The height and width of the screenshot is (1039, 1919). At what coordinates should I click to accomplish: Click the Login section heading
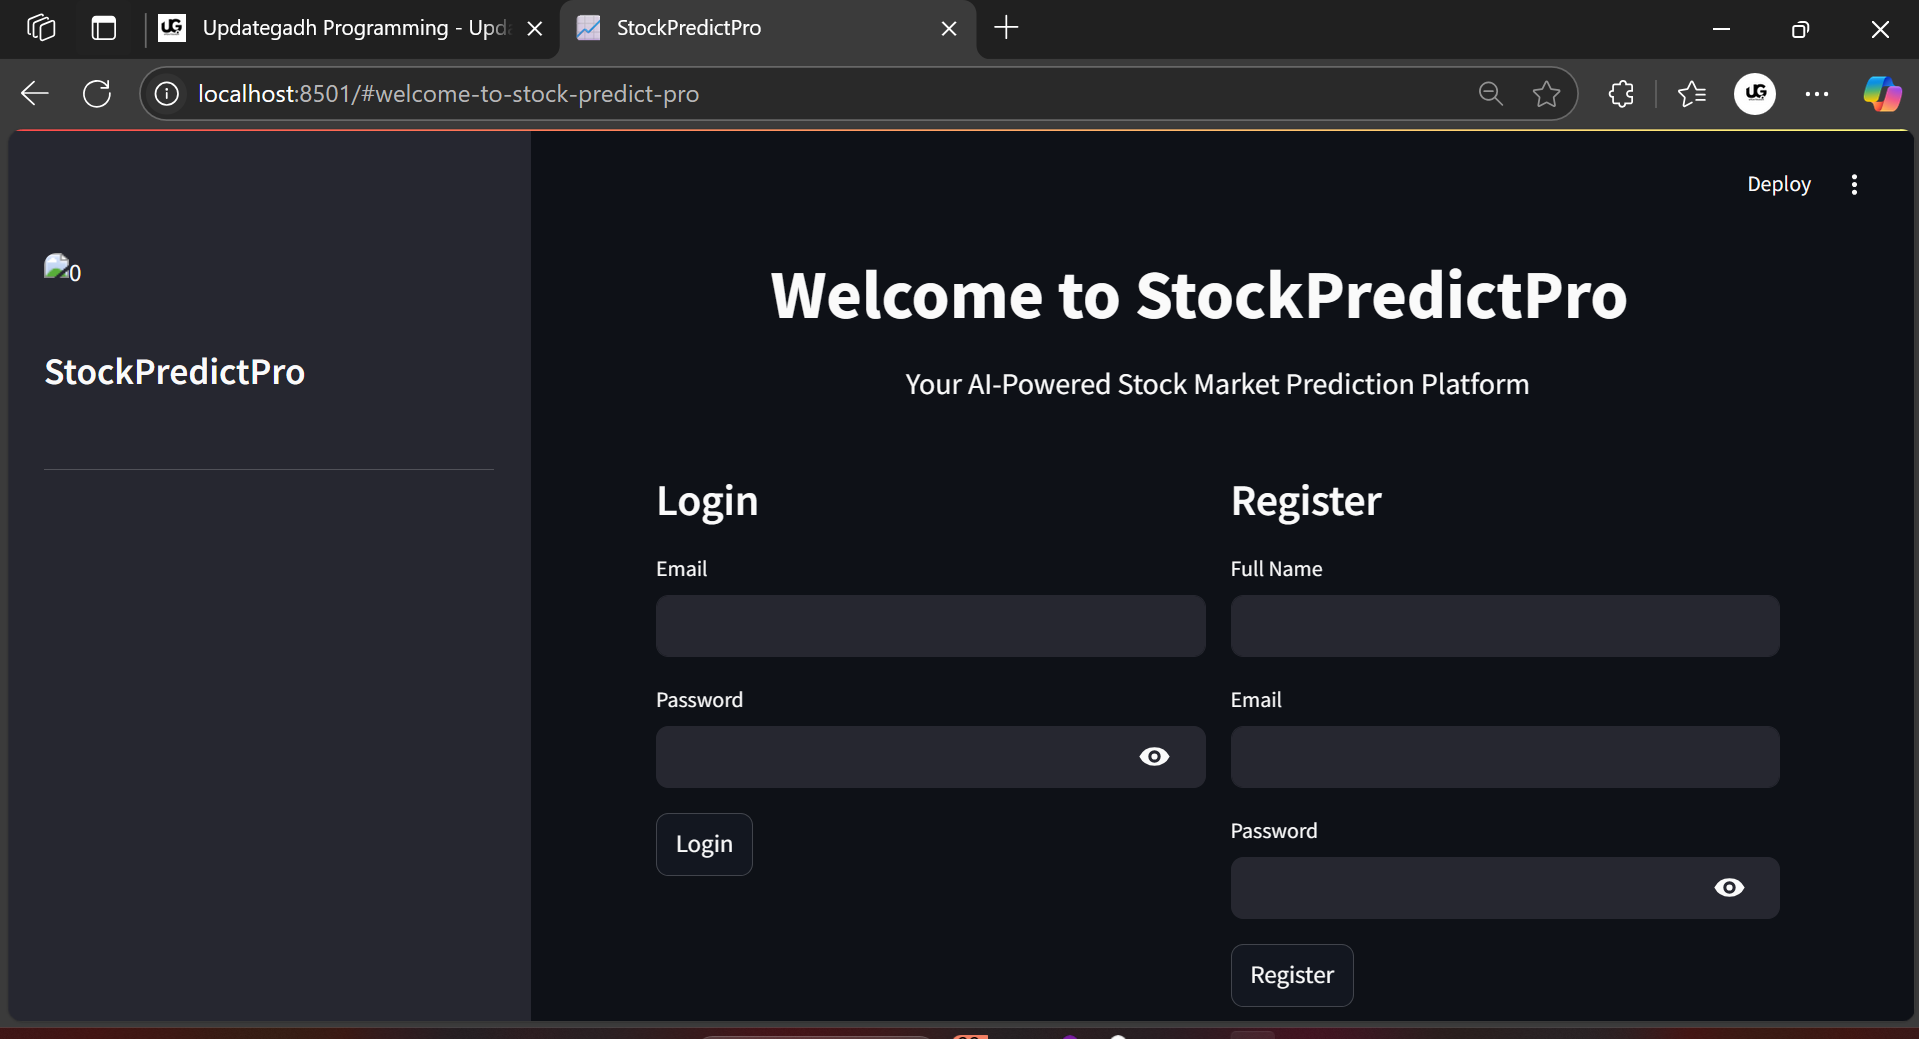tap(707, 501)
